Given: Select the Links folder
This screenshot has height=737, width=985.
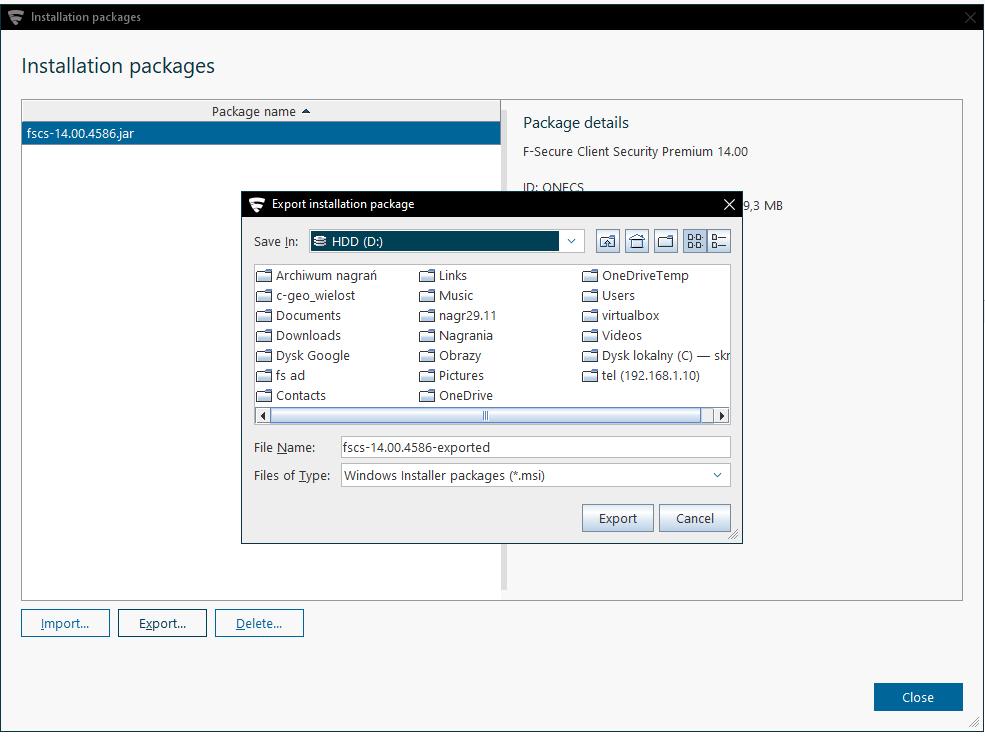Looking at the screenshot, I should coord(443,275).
